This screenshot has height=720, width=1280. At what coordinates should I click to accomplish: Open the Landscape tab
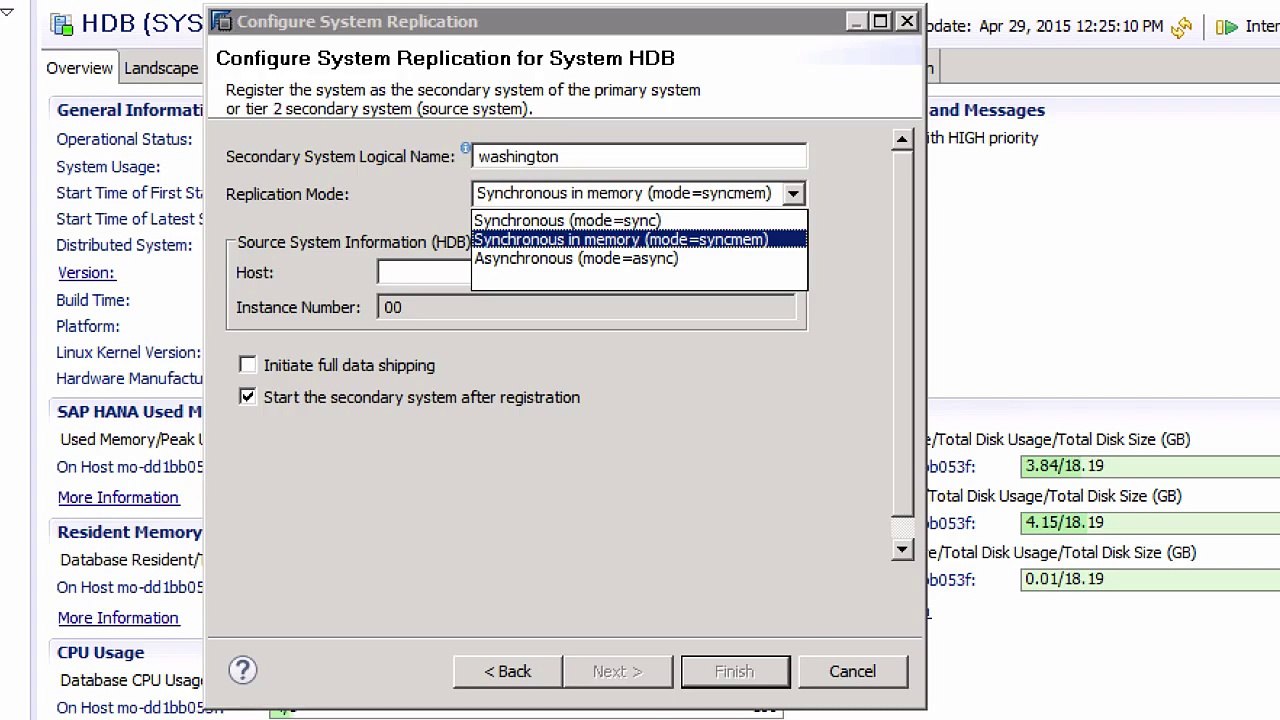coord(161,68)
